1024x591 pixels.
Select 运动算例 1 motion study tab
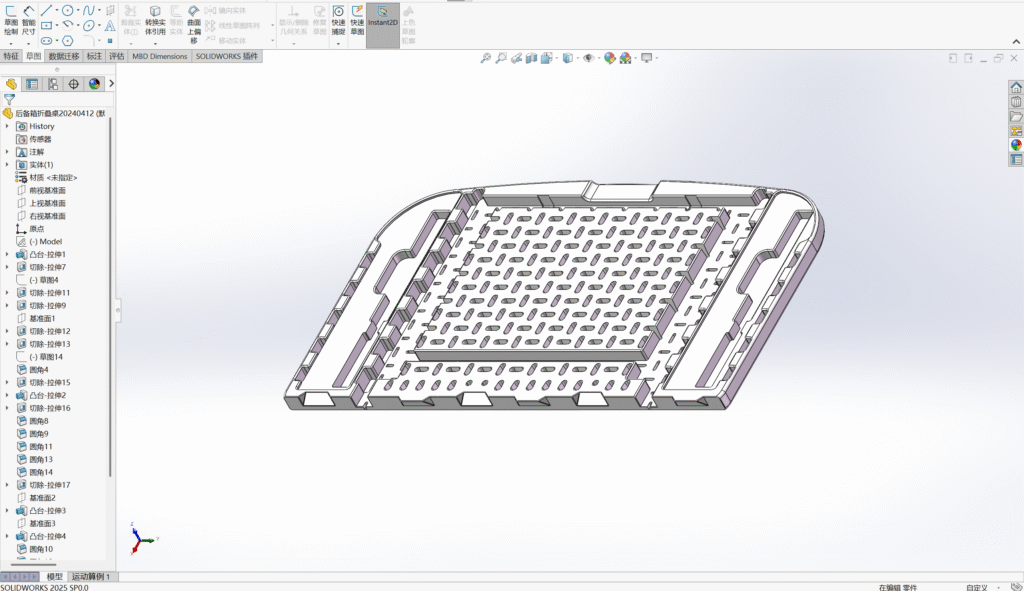click(93, 577)
